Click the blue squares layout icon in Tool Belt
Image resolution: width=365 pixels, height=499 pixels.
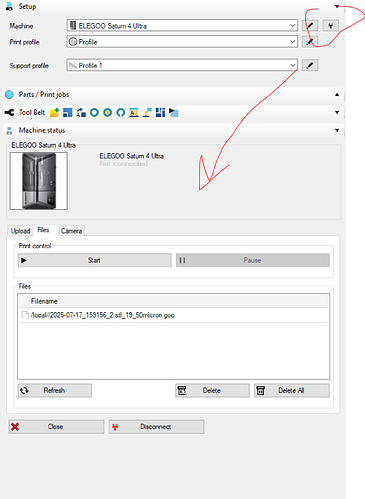pos(68,113)
